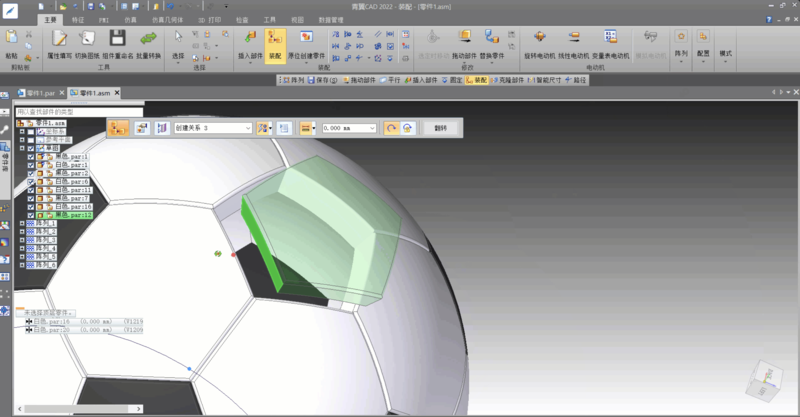Click the 属性填写 tool icon
Image resolution: width=800 pixels, height=417 pixels.
[x=59, y=39]
